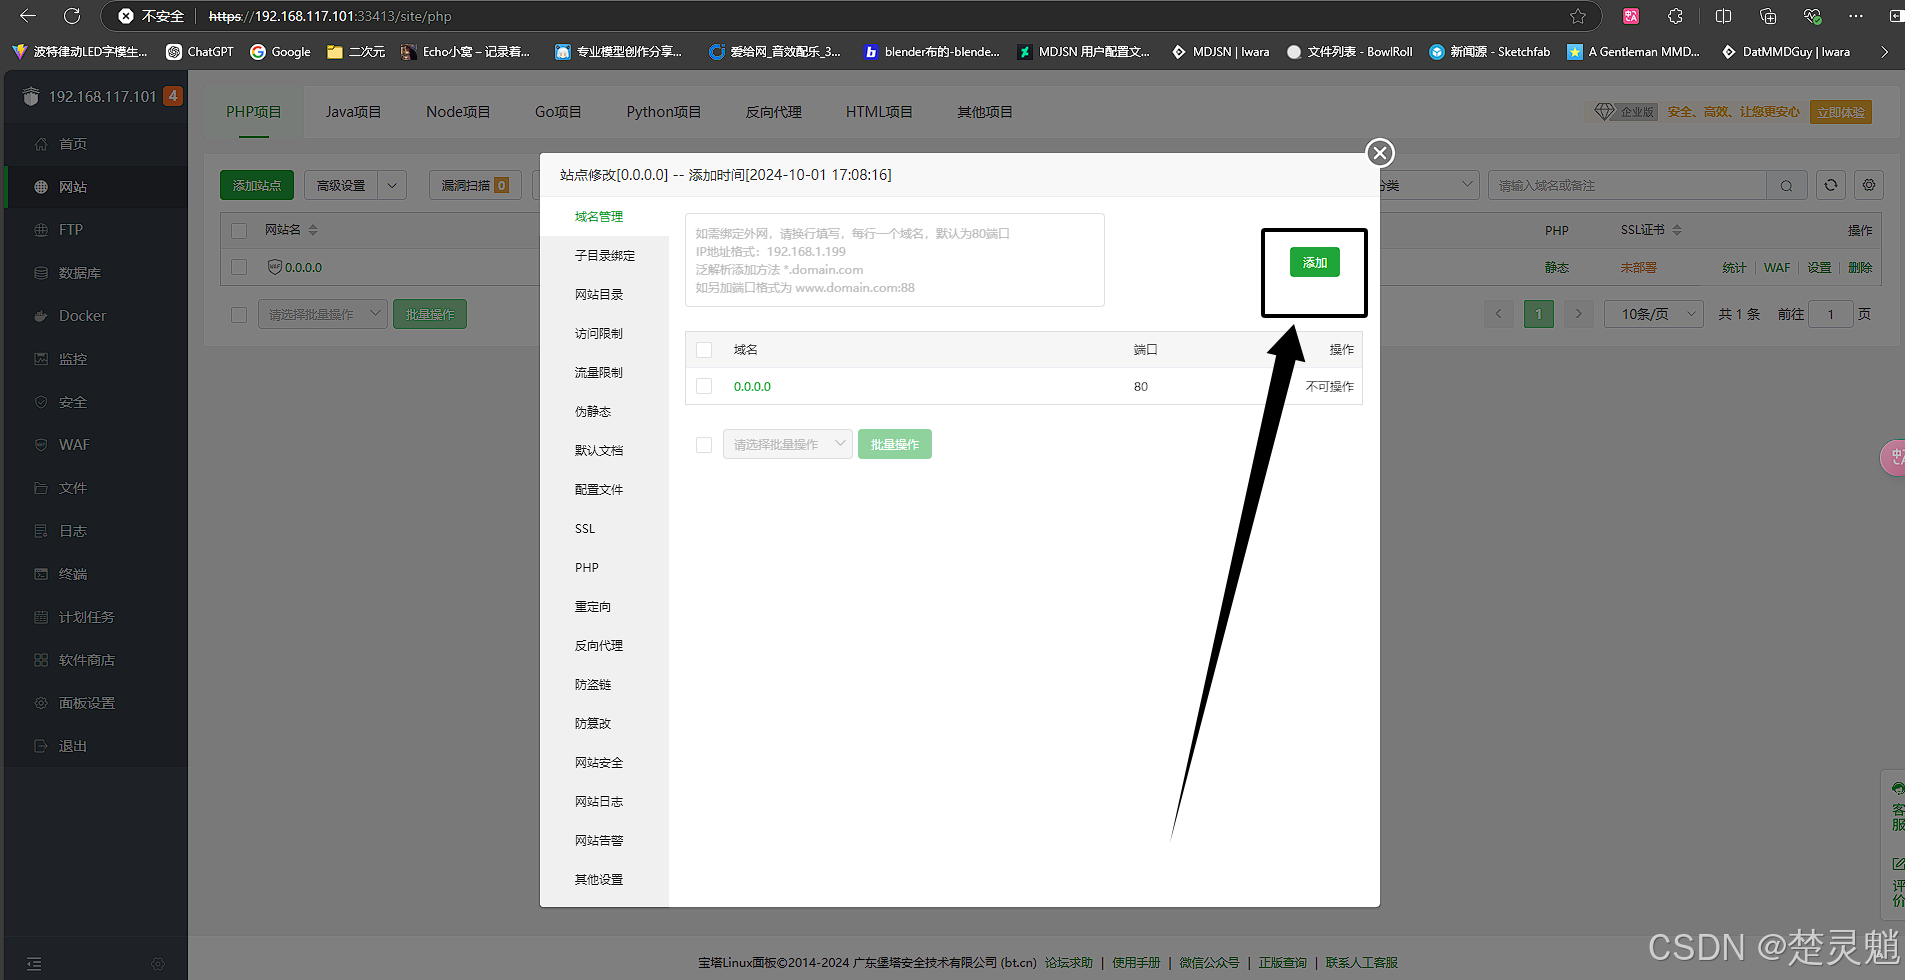
Task: Select the SSL tab in dialog
Action: click(604, 529)
